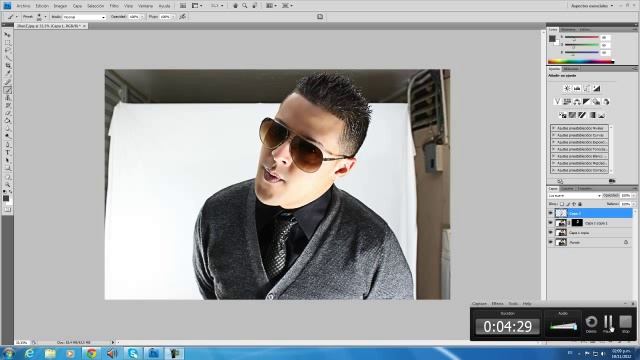Viewport: 640px width, 360px height.
Task: Select the Type tool
Action: 7,153
